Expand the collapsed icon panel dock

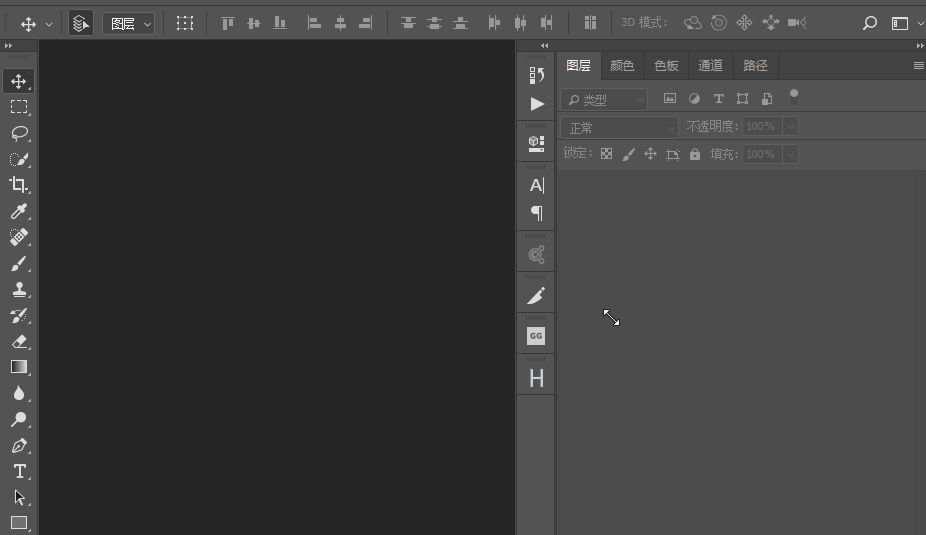544,45
